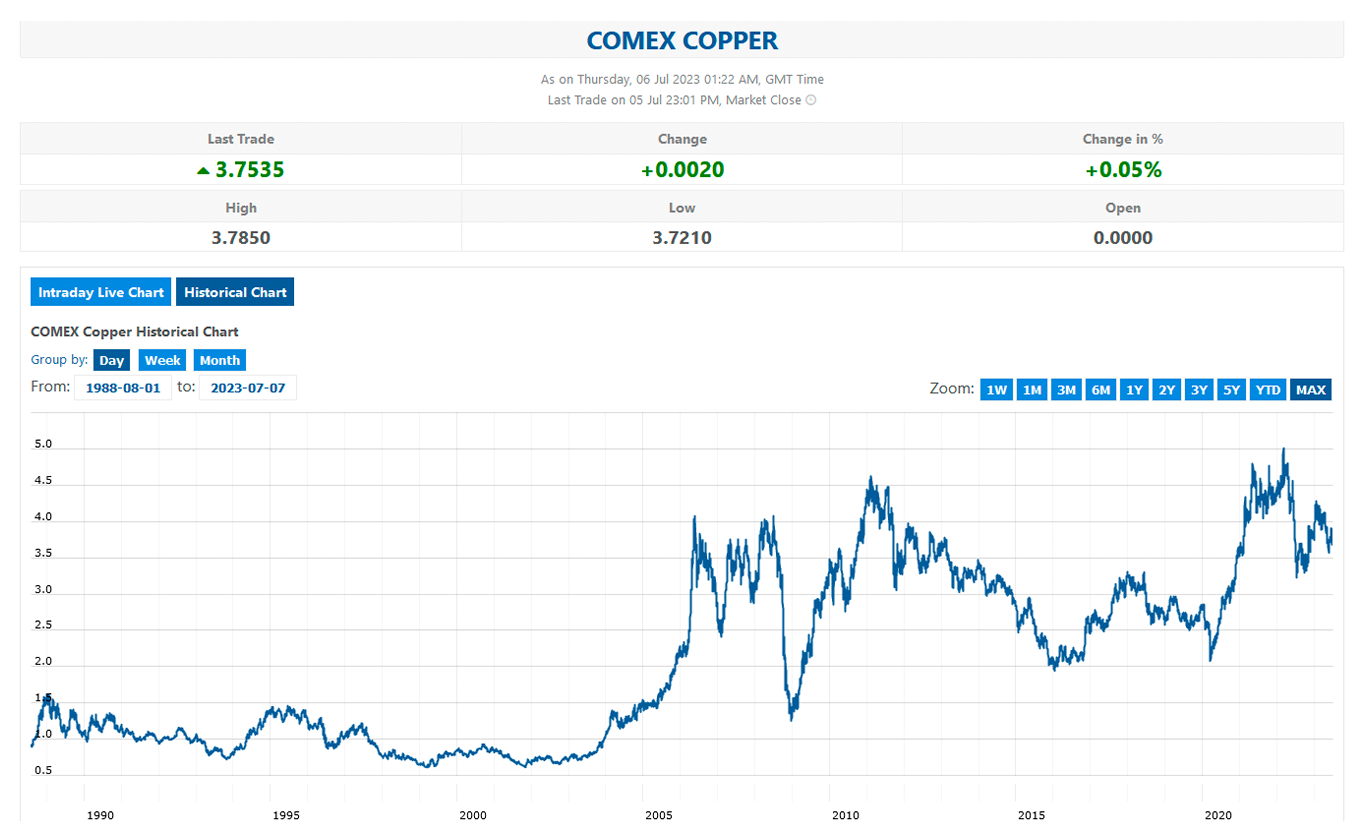Click the COMEX COPPER page heading
The image size is (1366, 840).
click(682, 41)
